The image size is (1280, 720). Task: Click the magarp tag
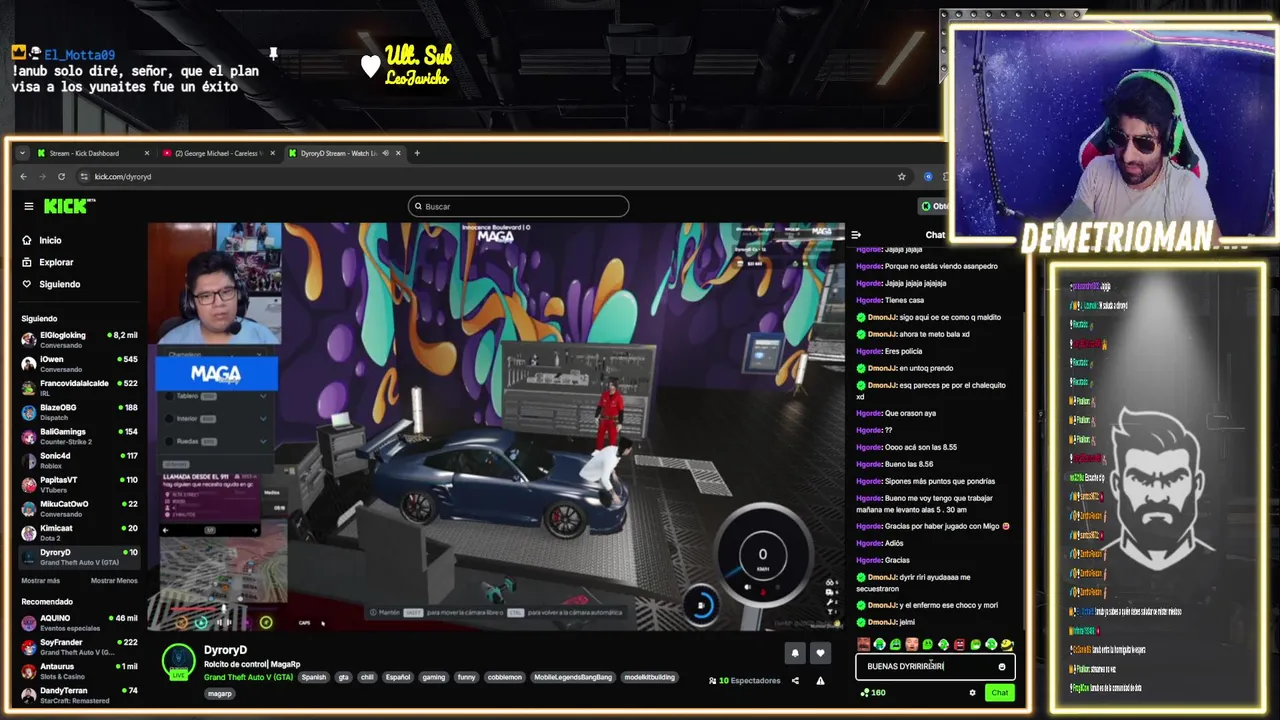tap(220, 693)
